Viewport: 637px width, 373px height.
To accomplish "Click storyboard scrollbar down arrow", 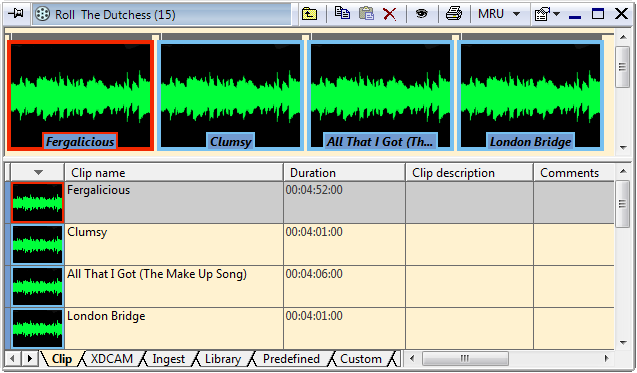I will (x=623, y=148).
